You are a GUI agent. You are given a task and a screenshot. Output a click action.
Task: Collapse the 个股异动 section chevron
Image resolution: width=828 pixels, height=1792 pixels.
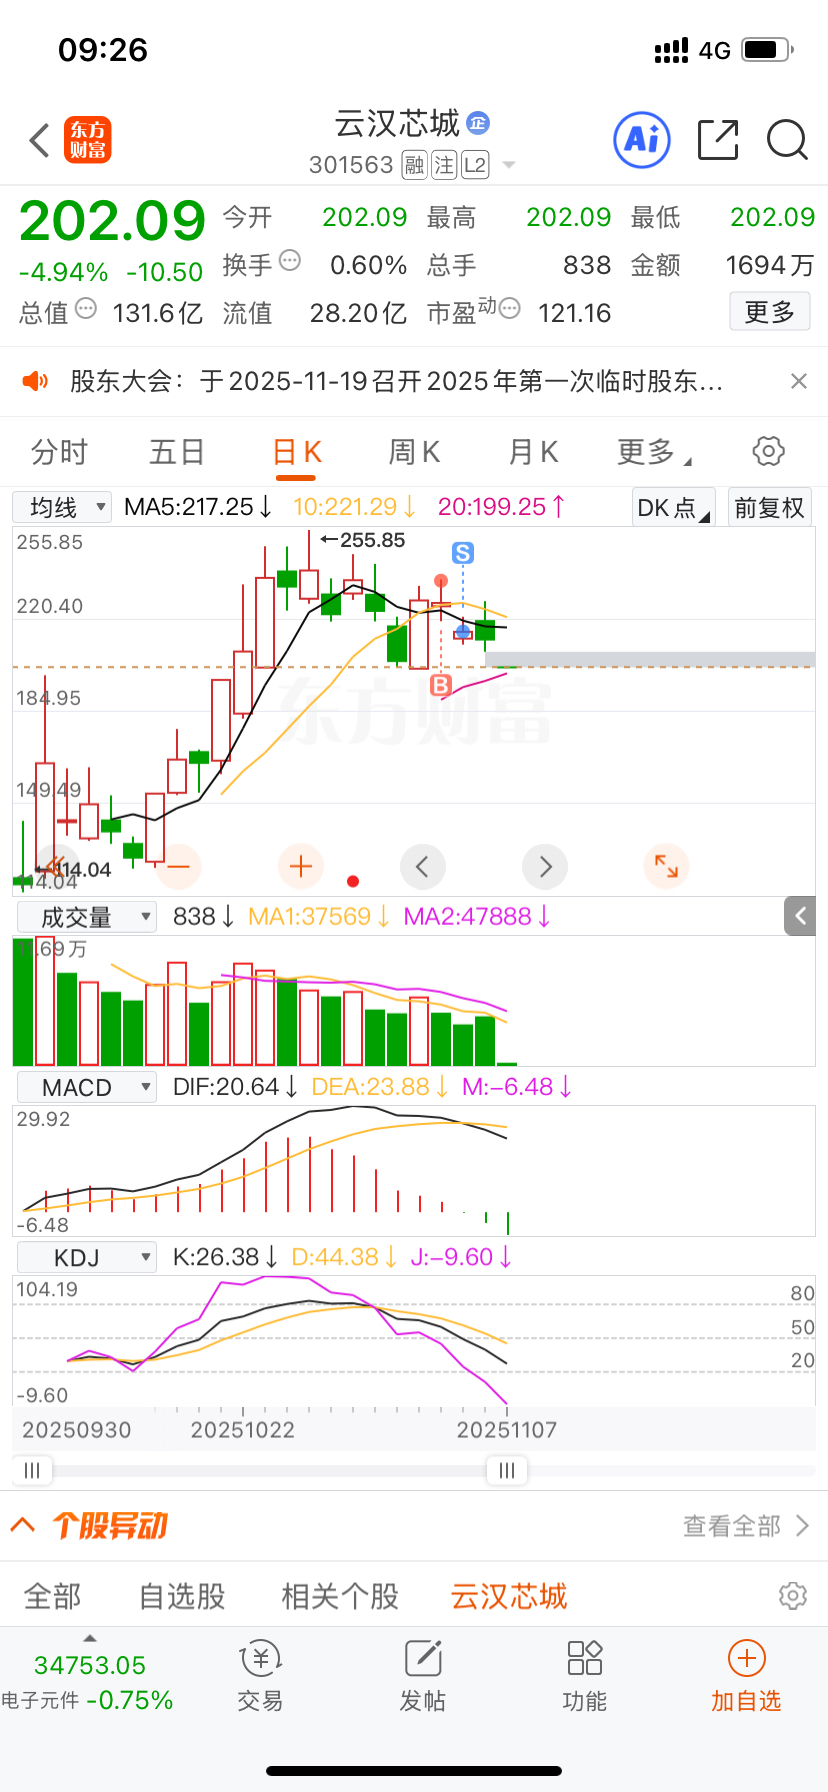click(23, 1525)
